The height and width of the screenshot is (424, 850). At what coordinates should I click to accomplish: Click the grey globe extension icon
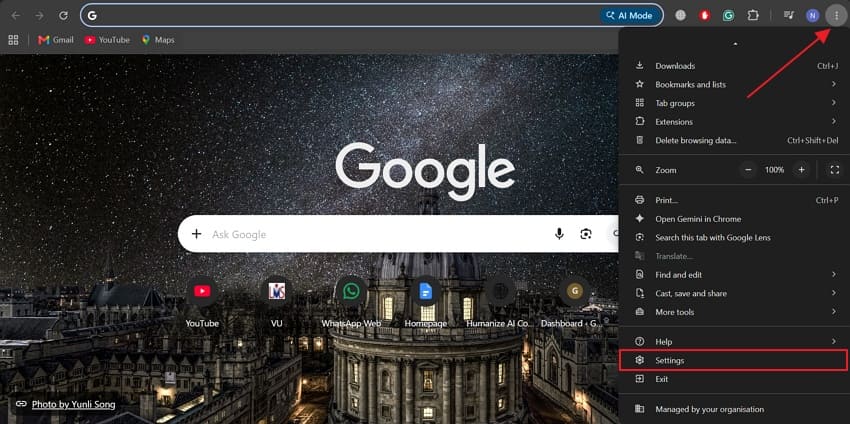680,16
